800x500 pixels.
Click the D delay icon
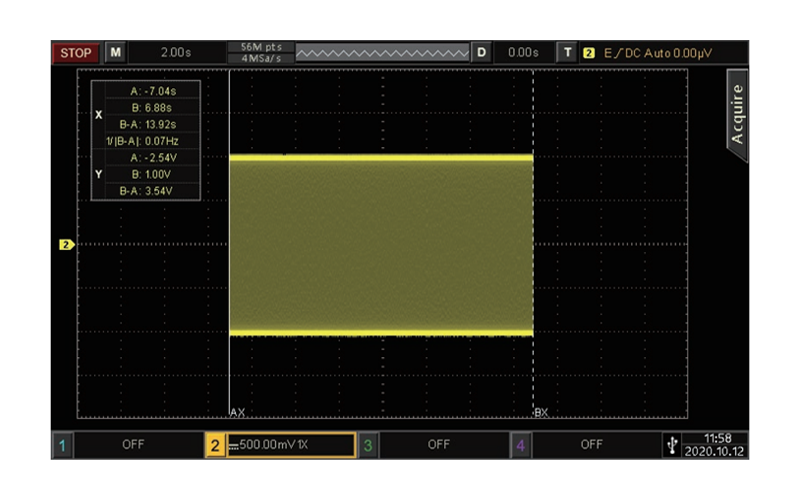click(481, 53)
